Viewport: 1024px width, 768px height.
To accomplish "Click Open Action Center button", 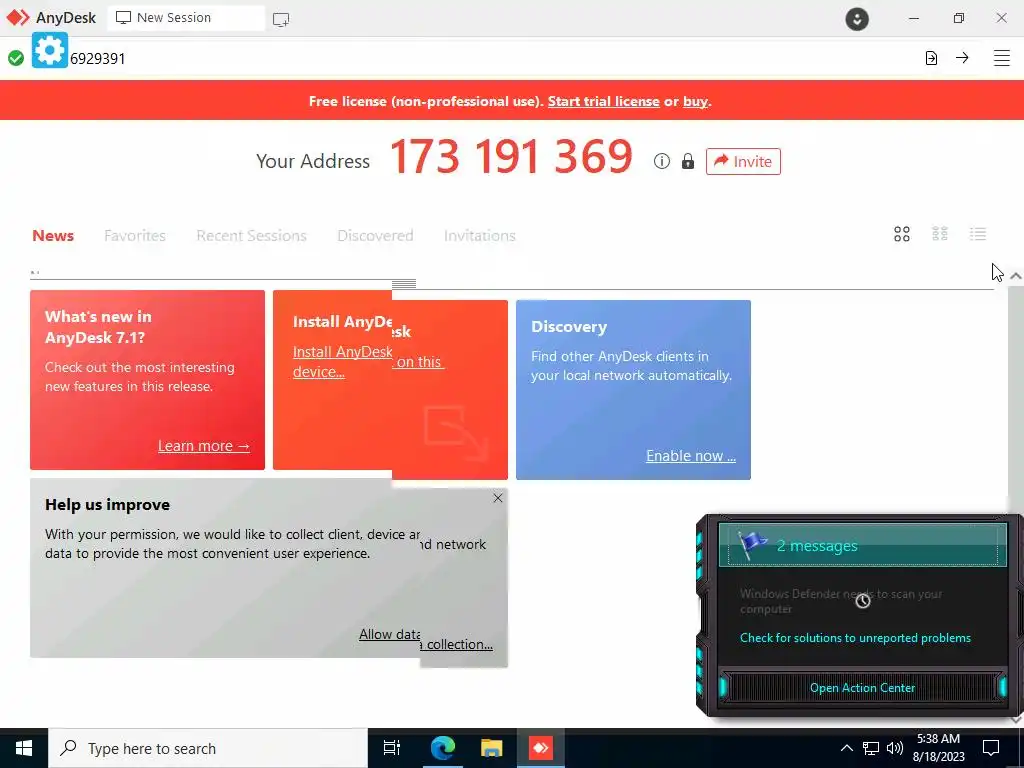I will [x=862, y=688].
